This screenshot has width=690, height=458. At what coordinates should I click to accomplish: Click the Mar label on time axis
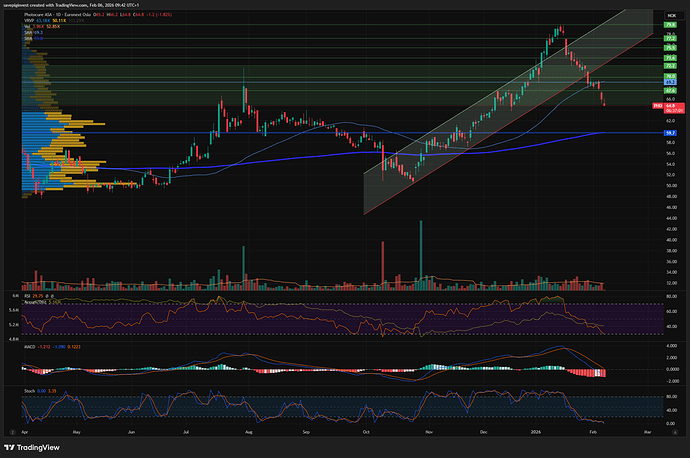[647, 436]
